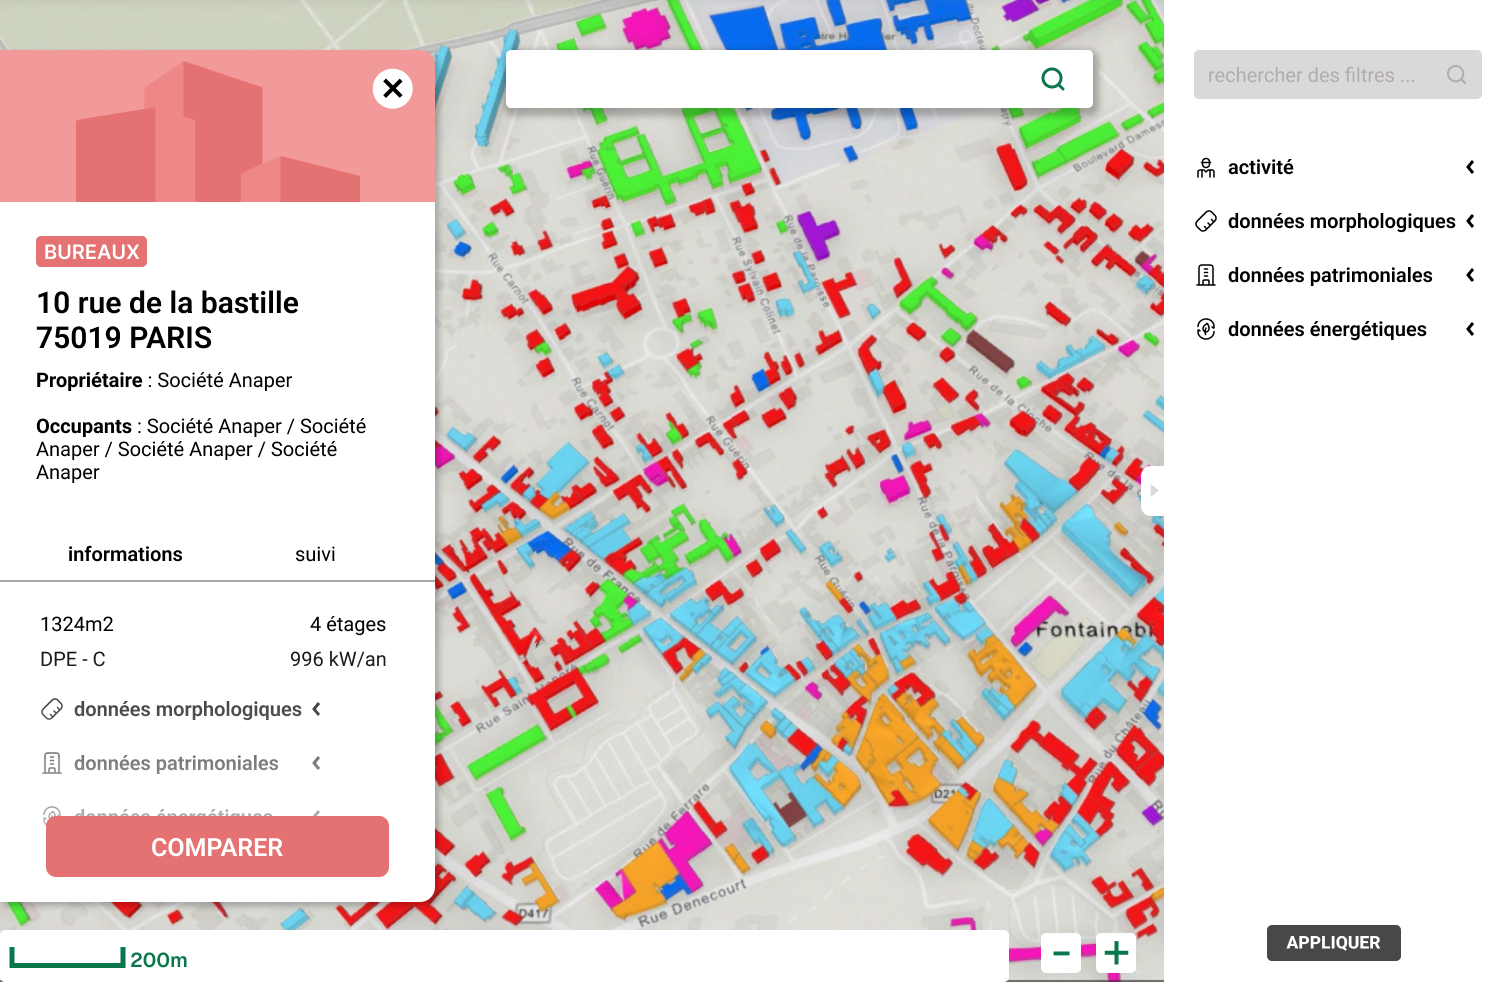Select the informations tab
The height and width of the screenshot is (982, 1512).
125,555
